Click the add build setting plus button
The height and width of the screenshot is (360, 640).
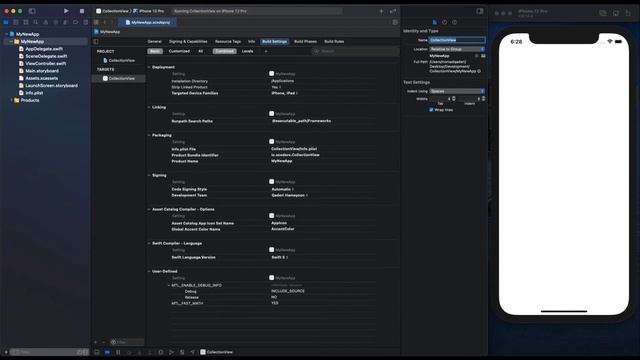[266, 51]
